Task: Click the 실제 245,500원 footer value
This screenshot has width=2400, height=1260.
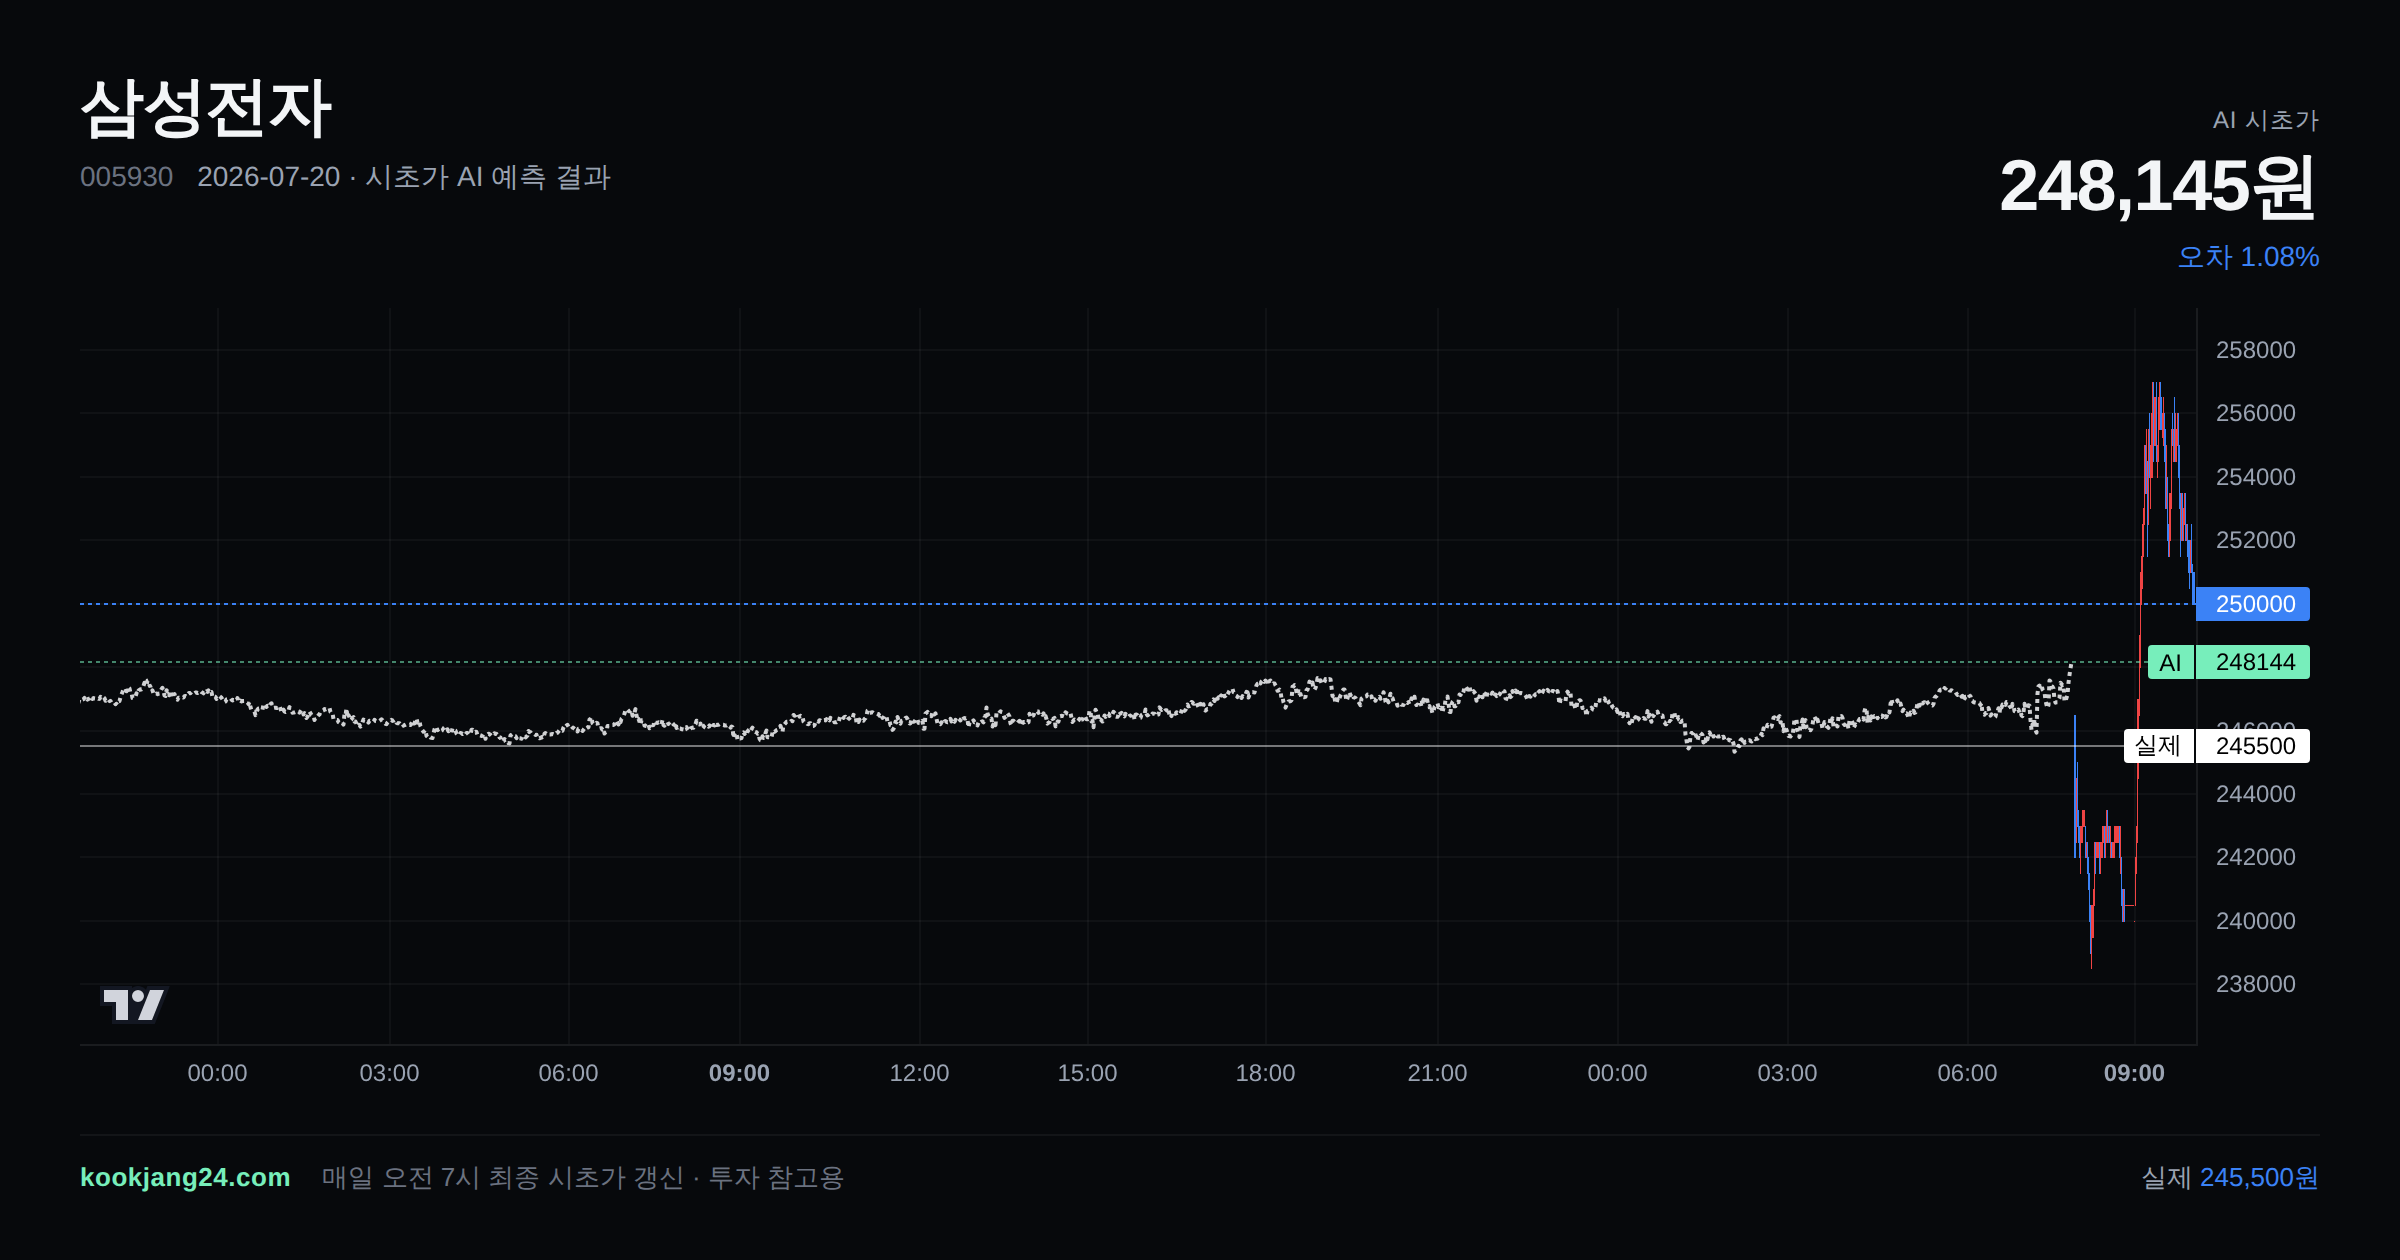Action: [x=2230, y=1177]
